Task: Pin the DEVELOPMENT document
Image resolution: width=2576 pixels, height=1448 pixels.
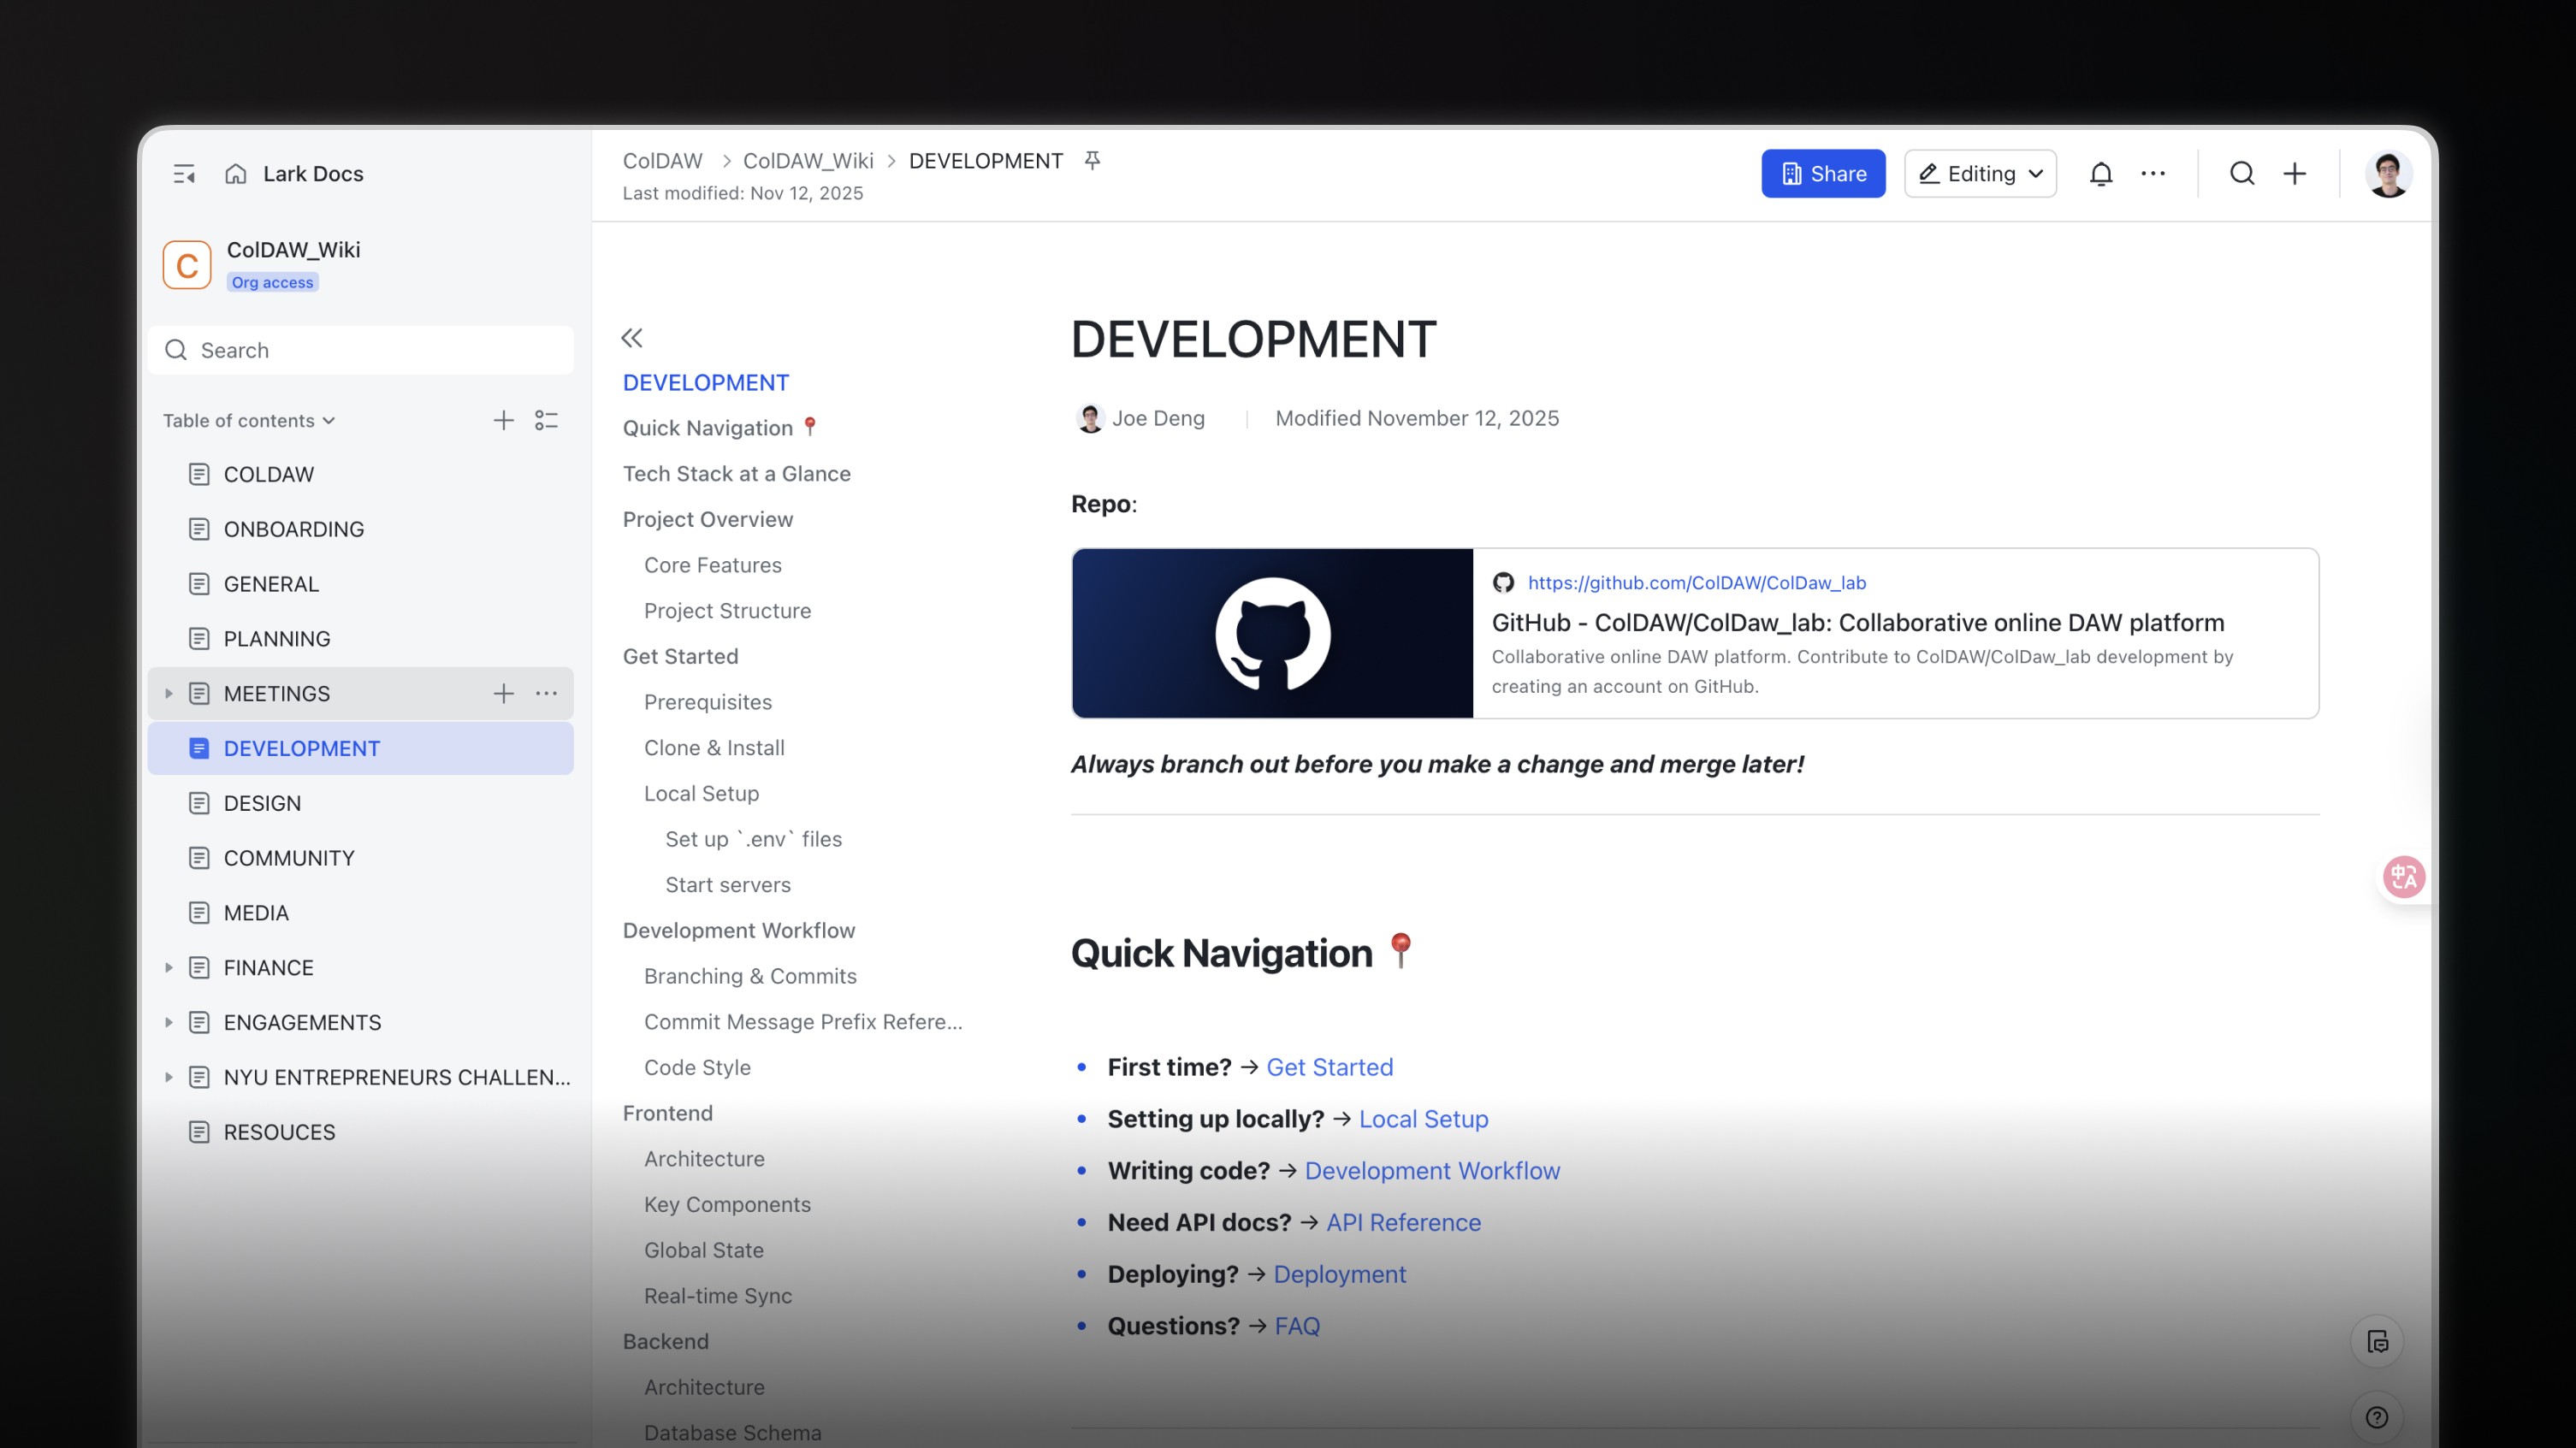Action: coord(1092,161)
